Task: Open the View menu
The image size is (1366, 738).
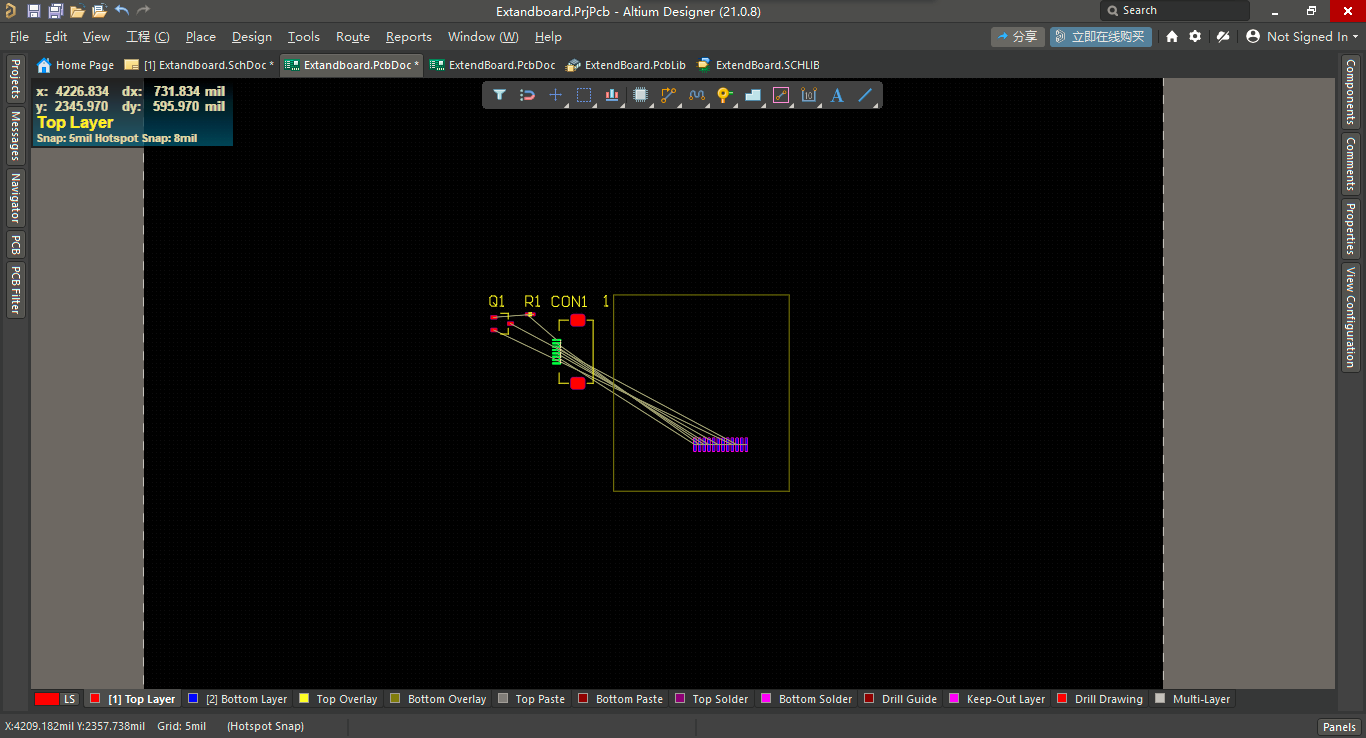Action: tap(96, 36)
